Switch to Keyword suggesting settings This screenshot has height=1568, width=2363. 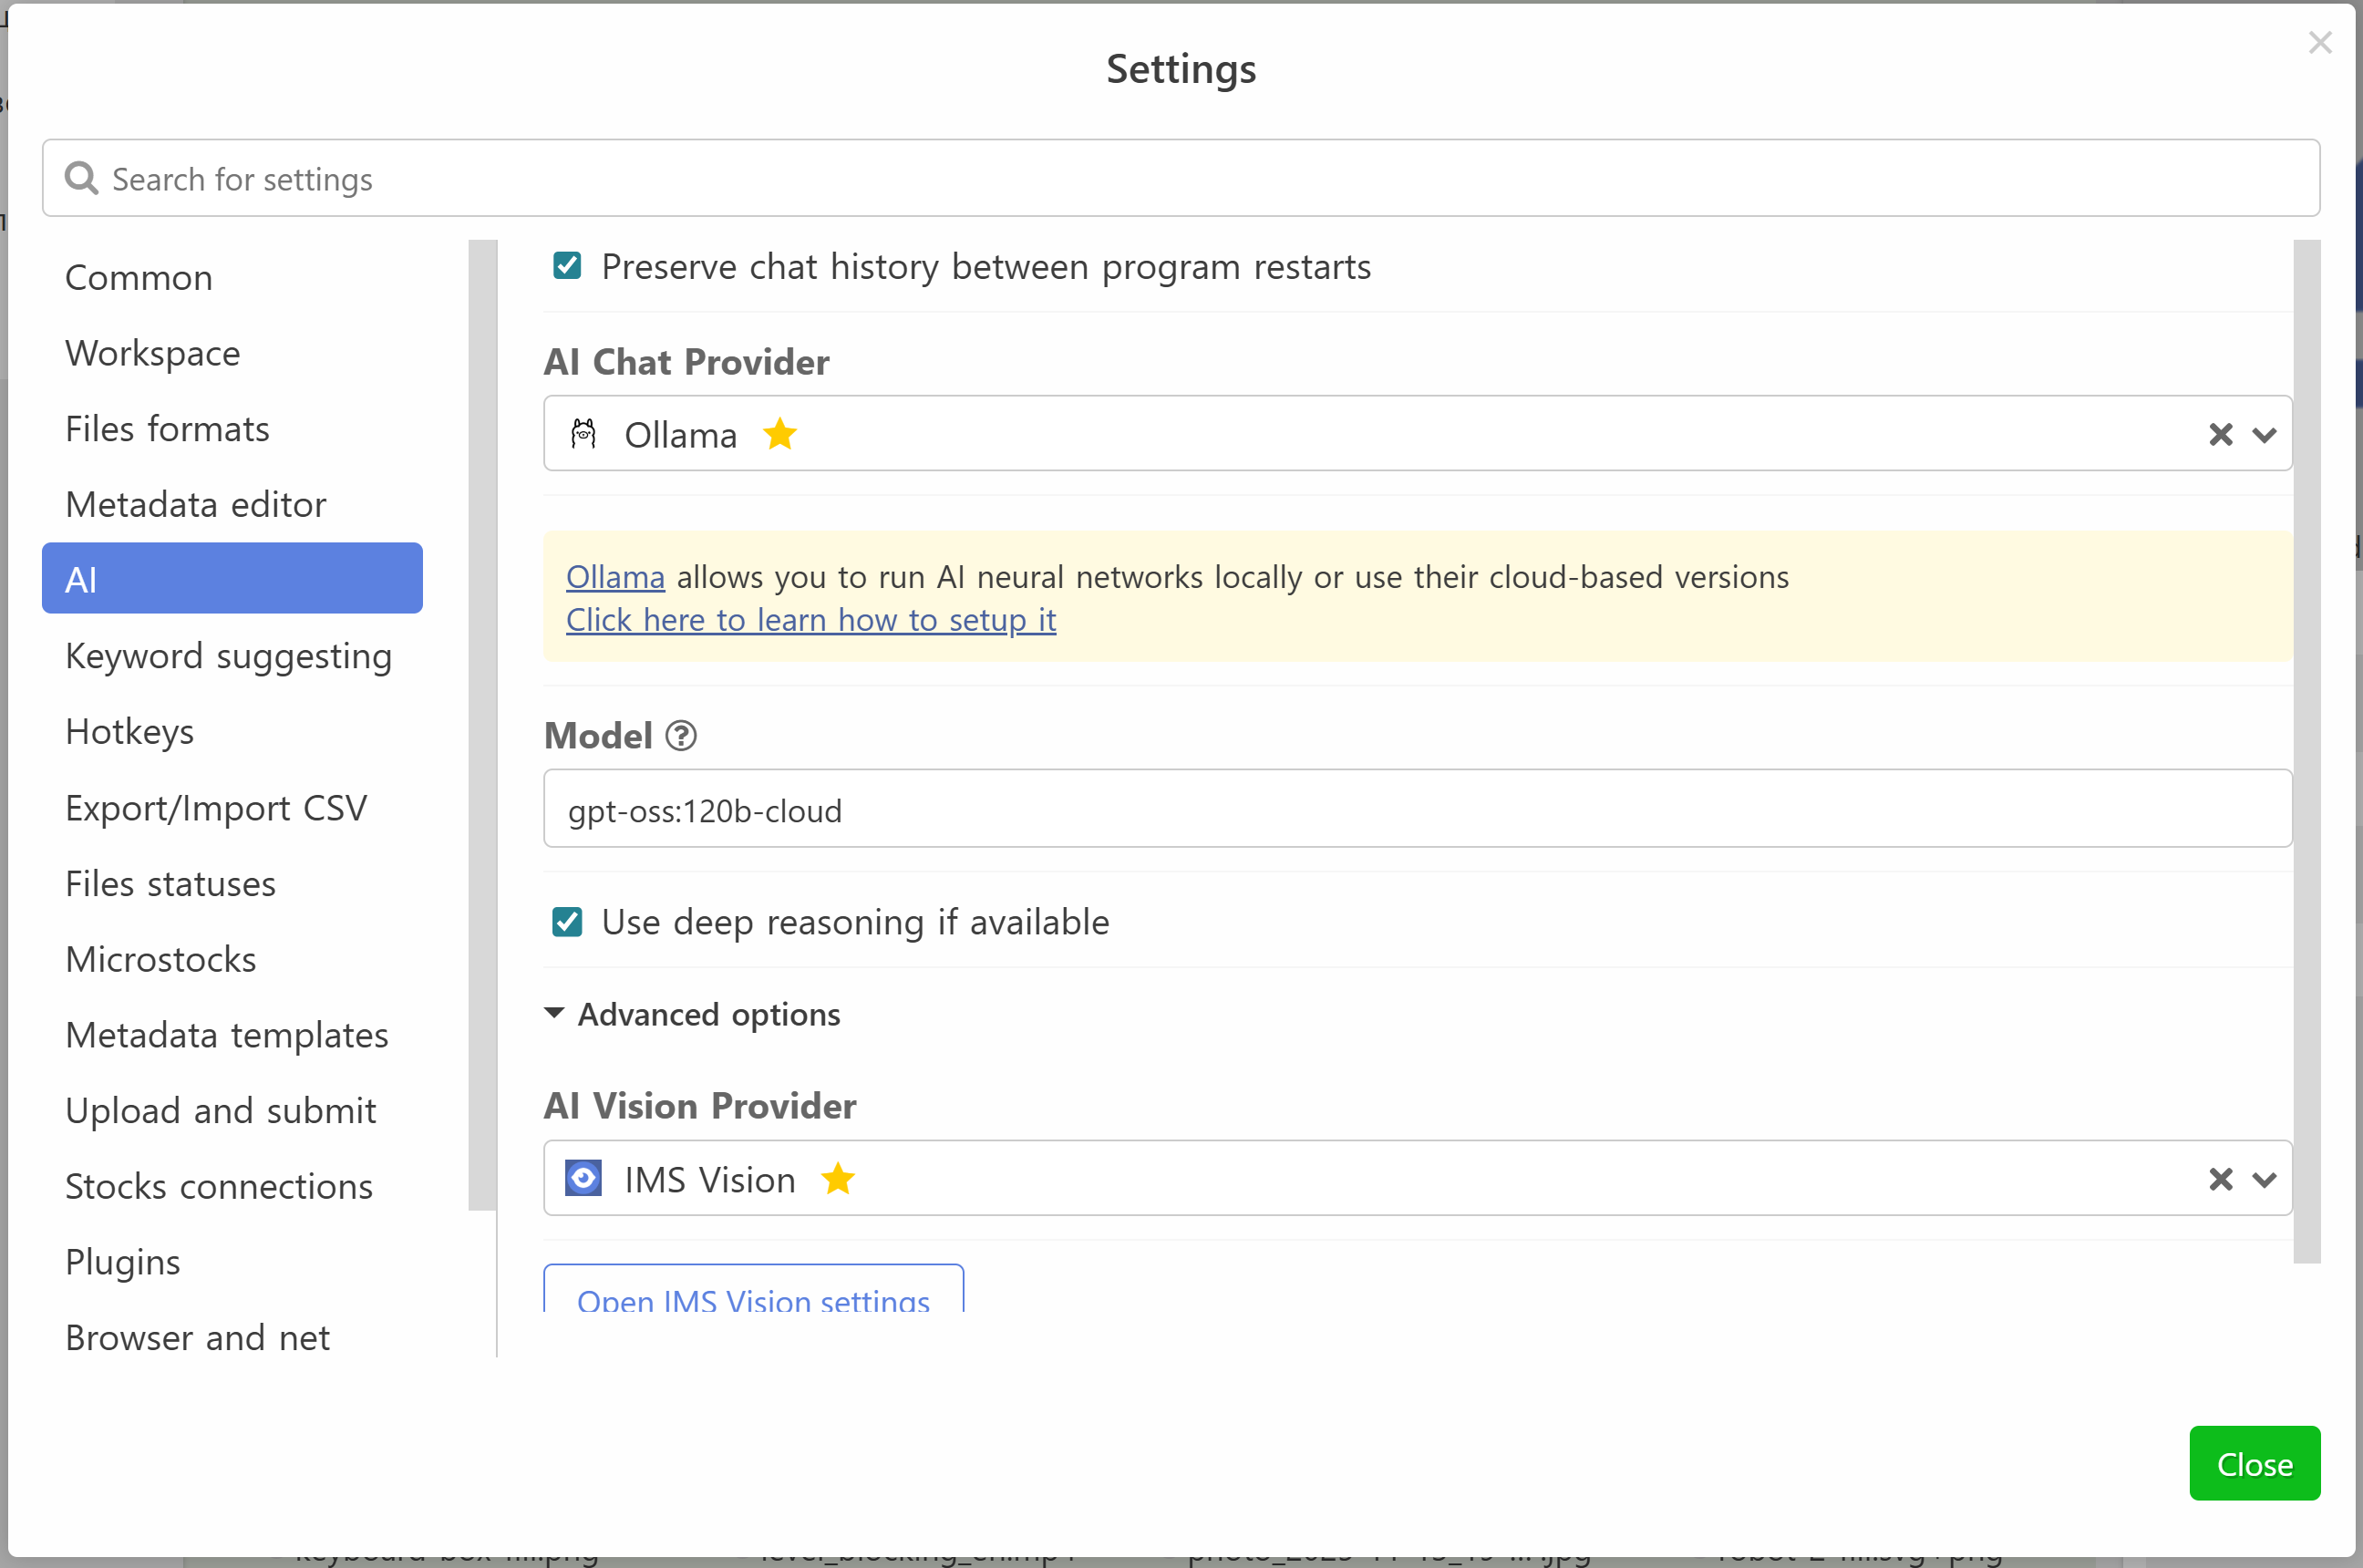coord(228,656)
